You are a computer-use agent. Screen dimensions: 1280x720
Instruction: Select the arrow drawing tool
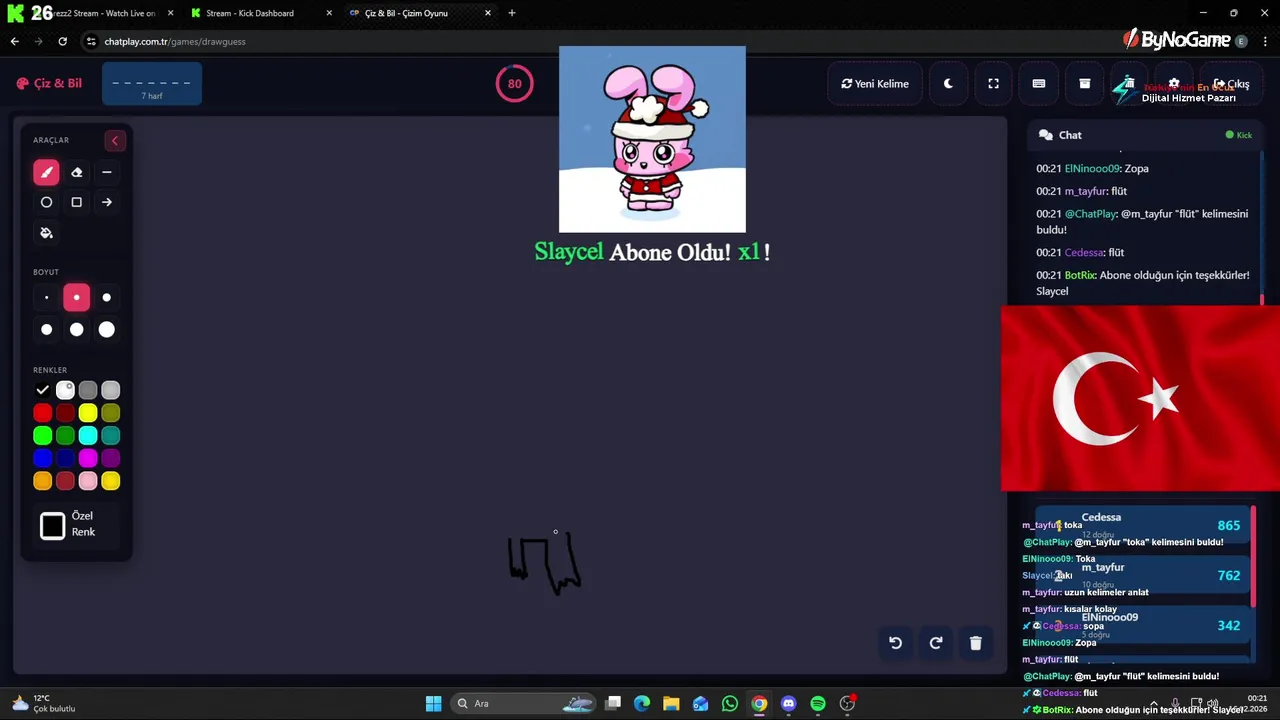(x=106, y=202)
